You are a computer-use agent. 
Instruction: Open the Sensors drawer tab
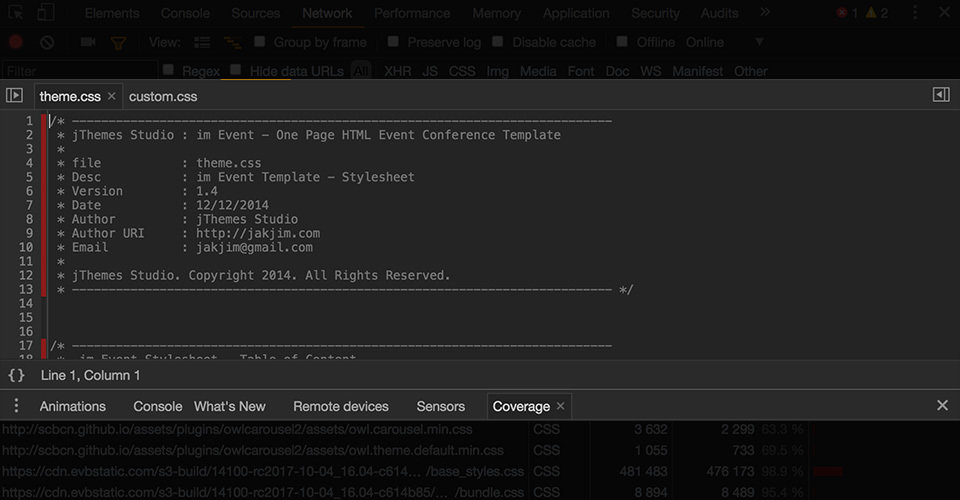pyautogui.click(x=440, y=406)
